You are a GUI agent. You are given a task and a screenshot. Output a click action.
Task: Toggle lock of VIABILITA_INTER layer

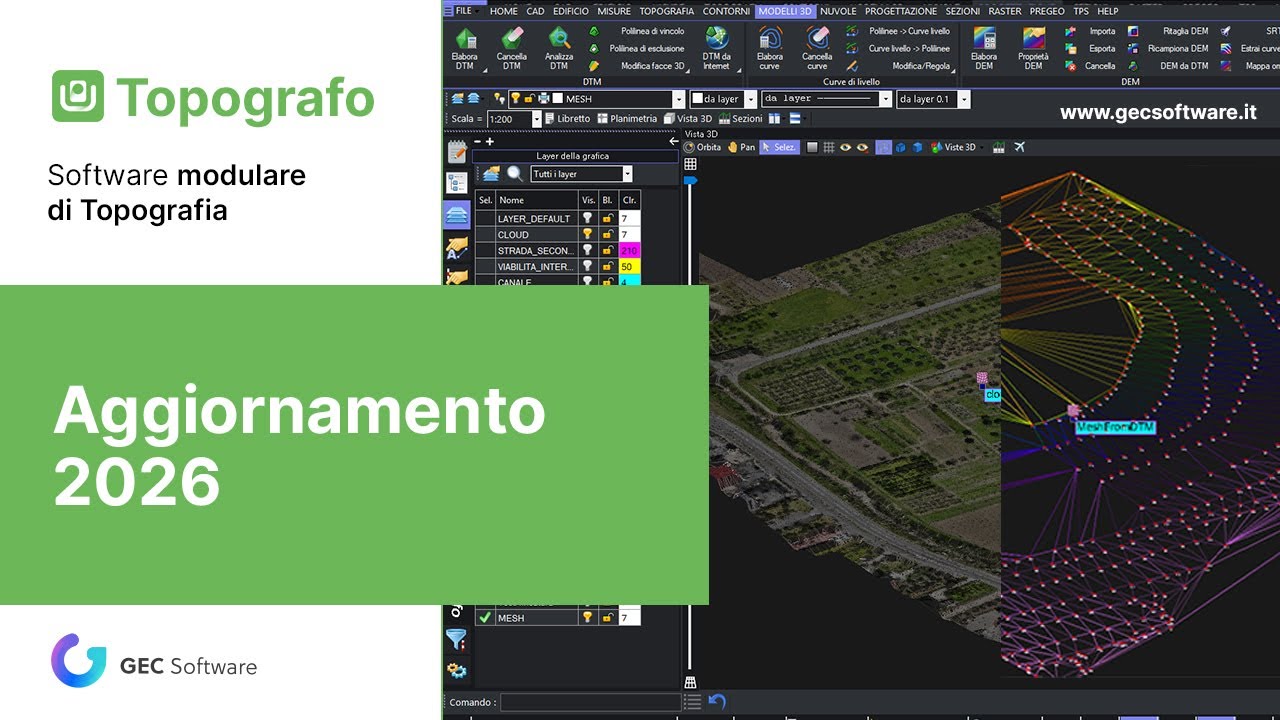tap(607, 266)
